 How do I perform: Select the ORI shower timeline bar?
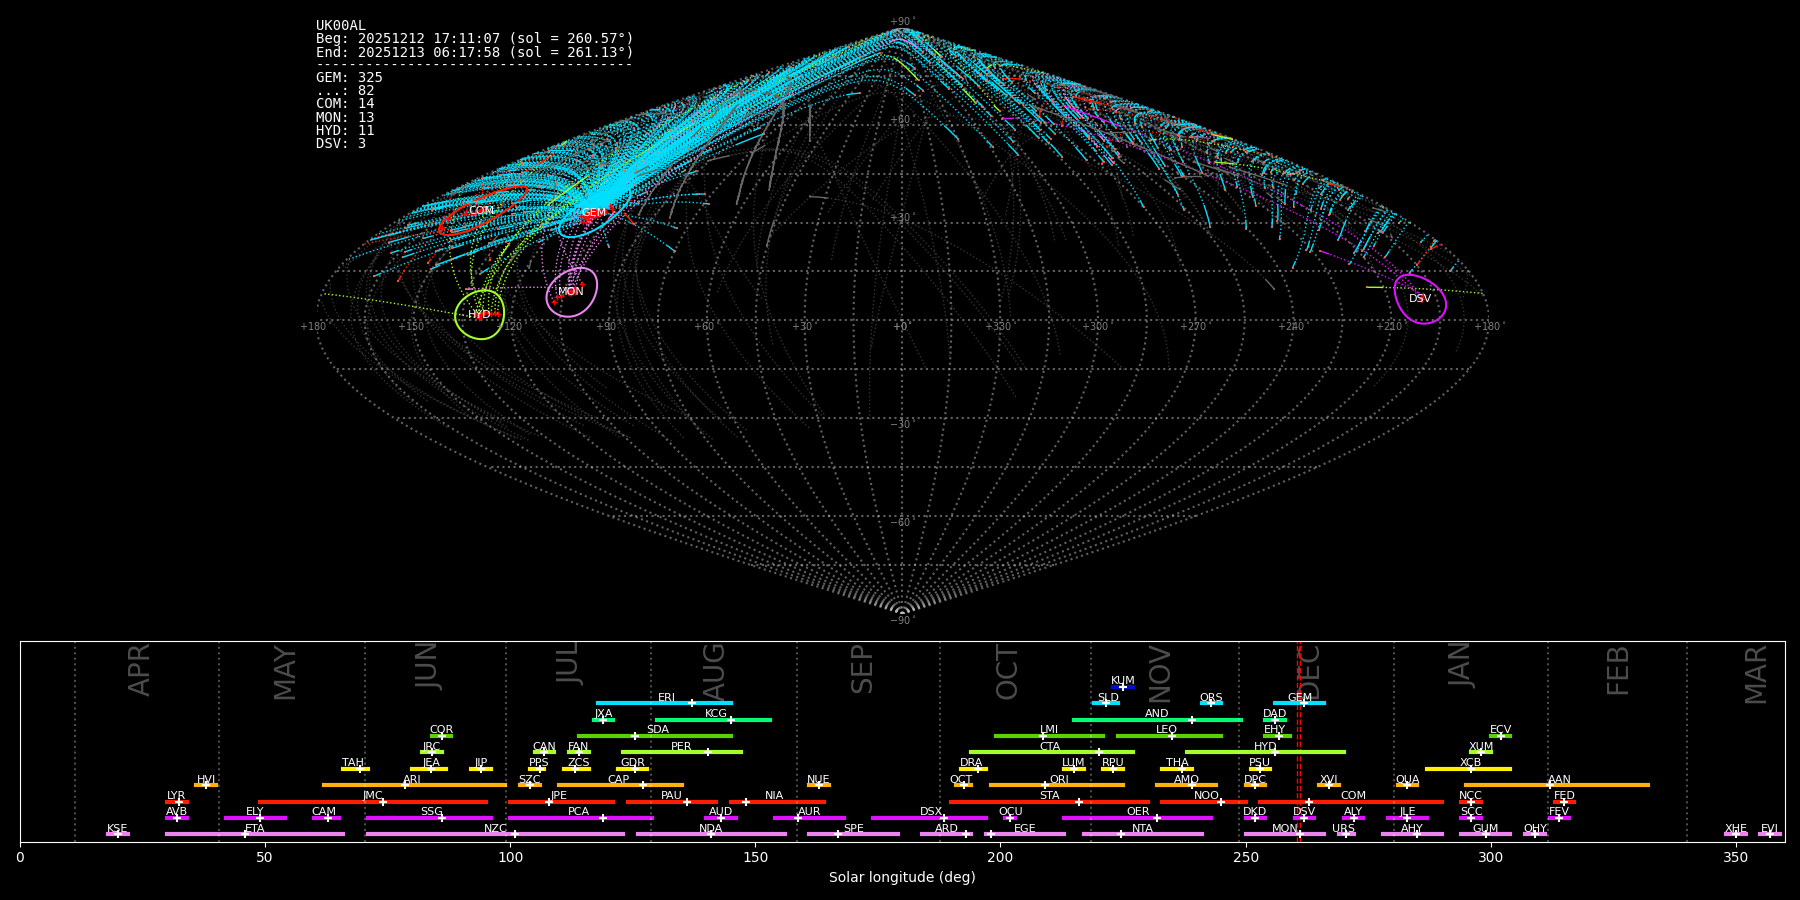pos(1057,785)
